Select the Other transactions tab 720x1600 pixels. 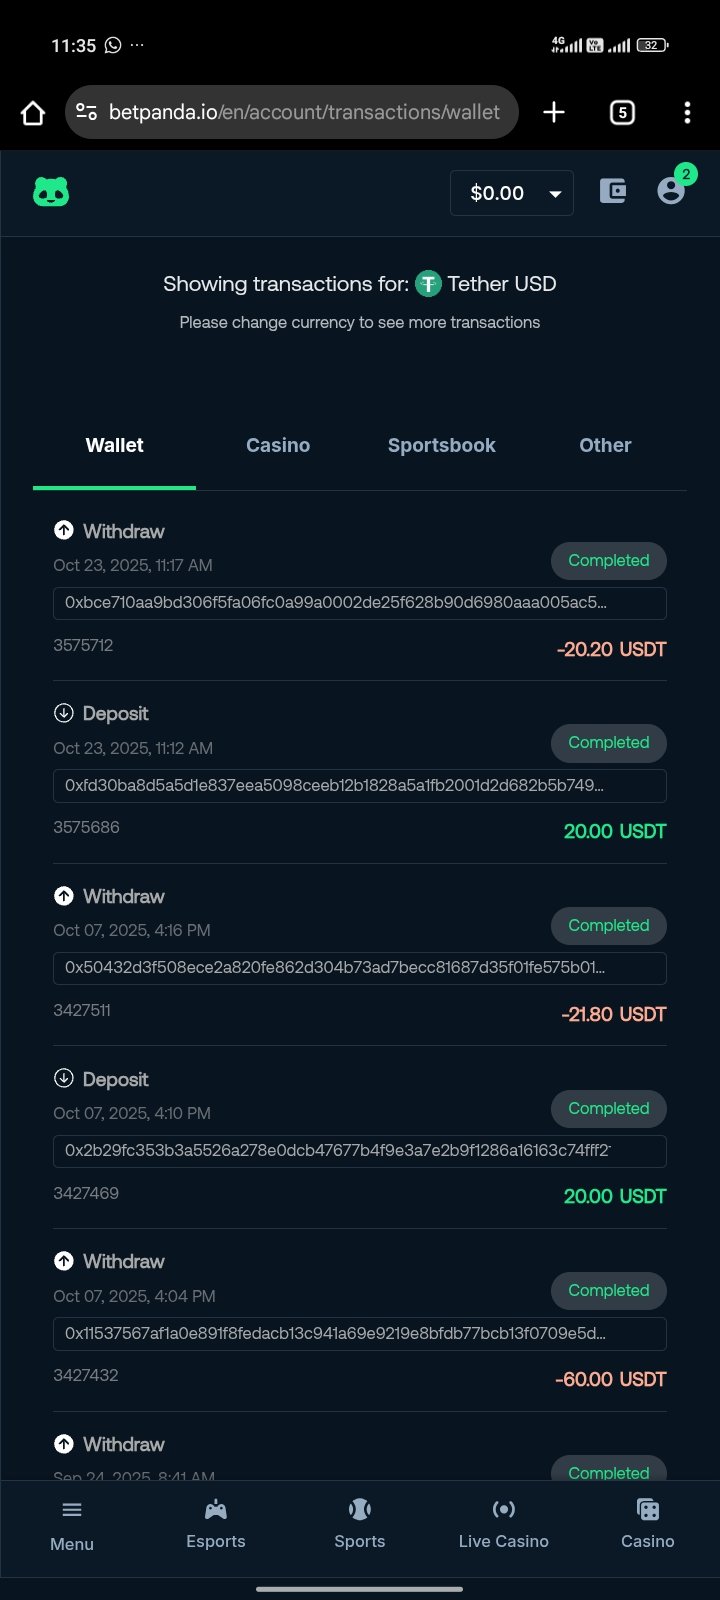605,446
